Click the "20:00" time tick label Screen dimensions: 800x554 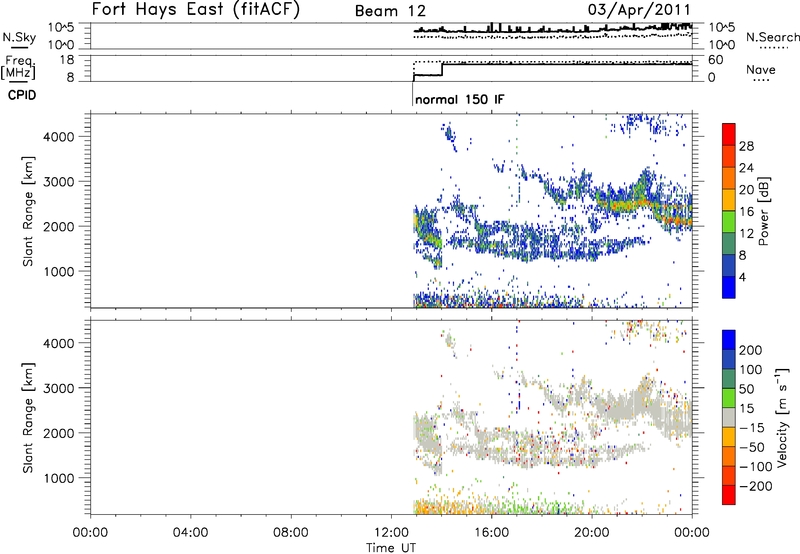(x=591, y=533)
